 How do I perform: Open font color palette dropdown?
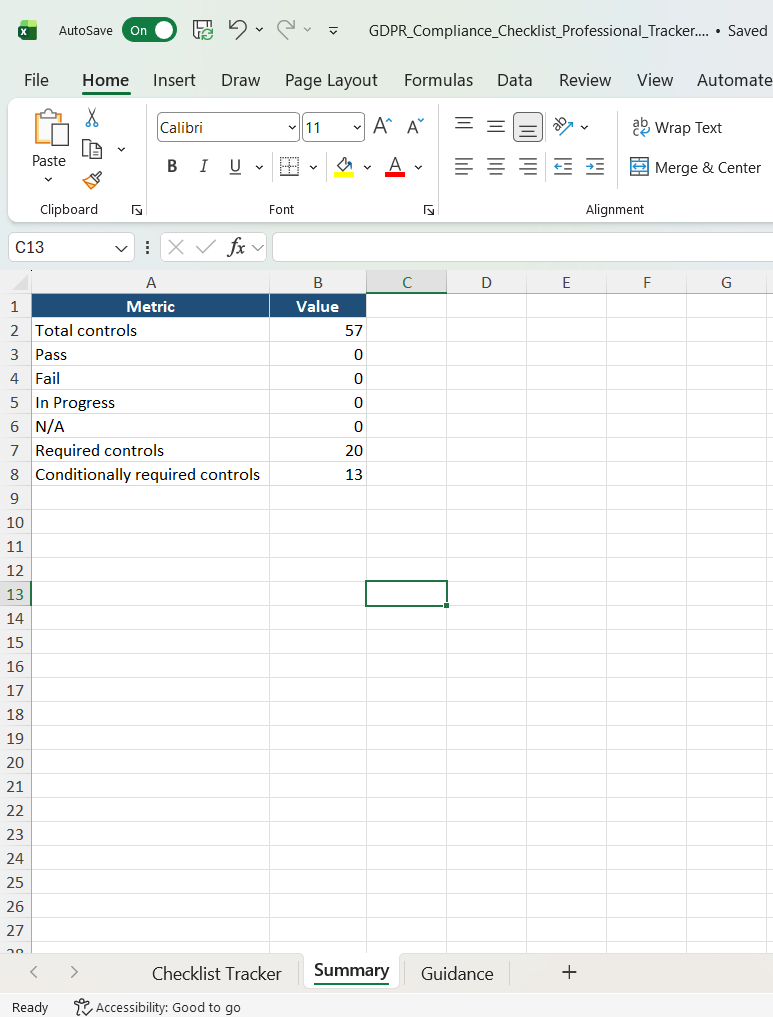(x=418, y=167)
